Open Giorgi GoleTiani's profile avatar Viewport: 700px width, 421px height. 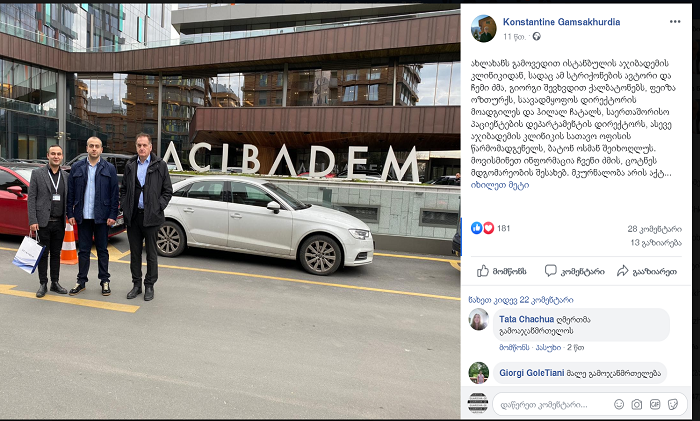(x=479, y=373)
